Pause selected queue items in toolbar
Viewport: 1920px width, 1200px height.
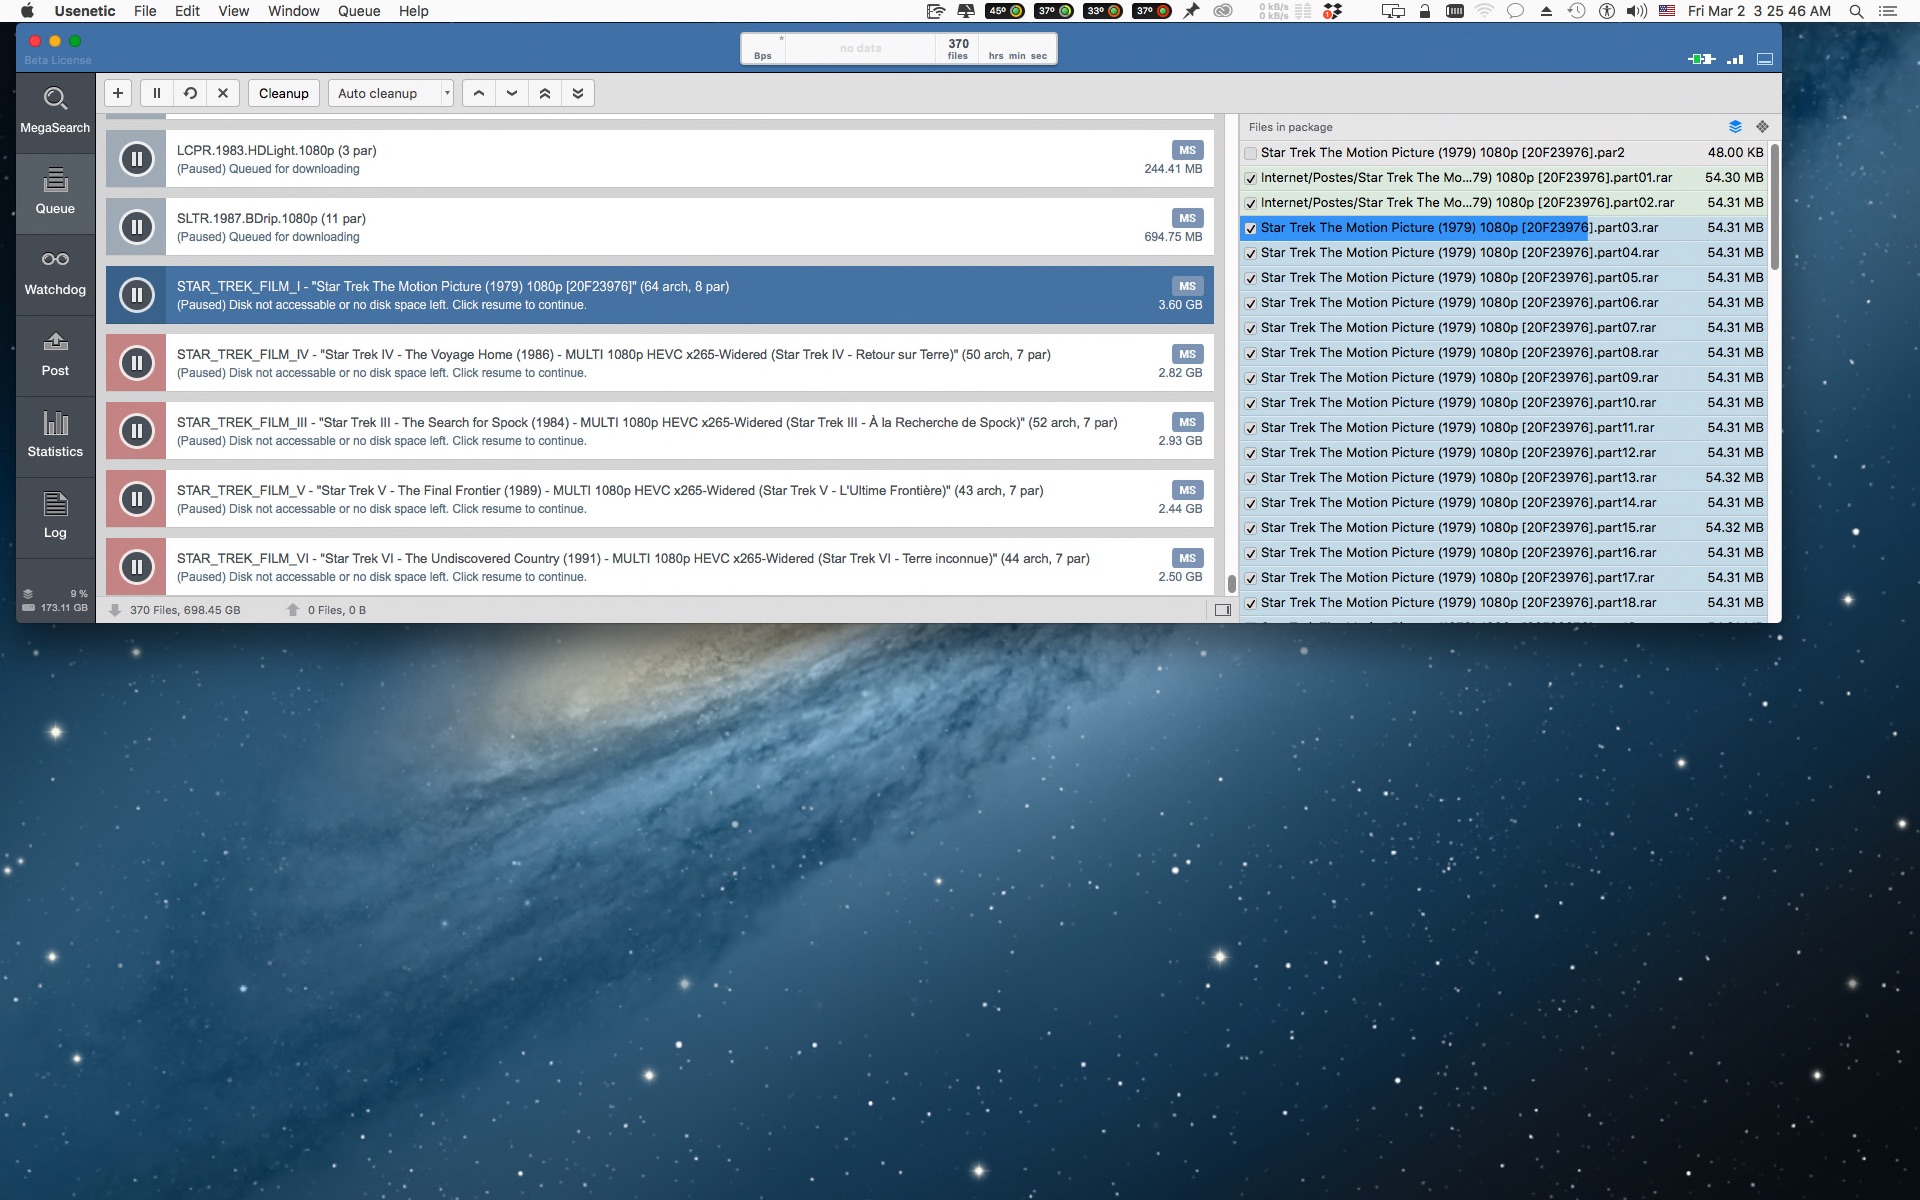point(156,93)
